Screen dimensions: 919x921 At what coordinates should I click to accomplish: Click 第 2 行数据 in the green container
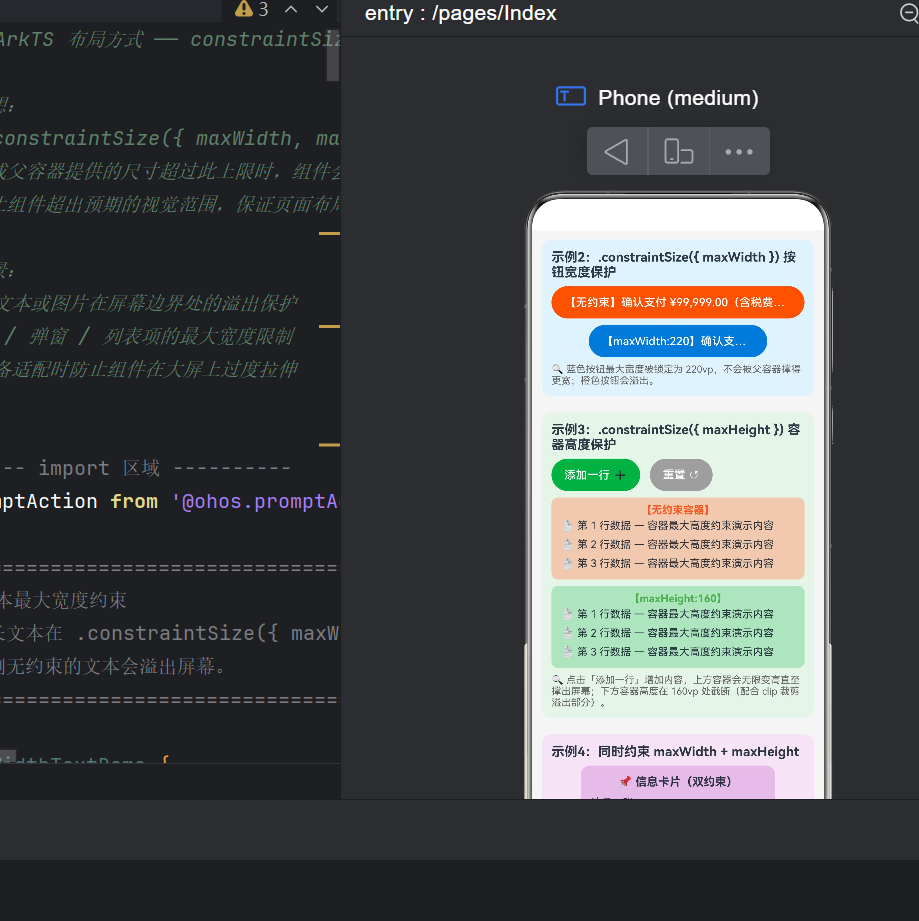668,633
